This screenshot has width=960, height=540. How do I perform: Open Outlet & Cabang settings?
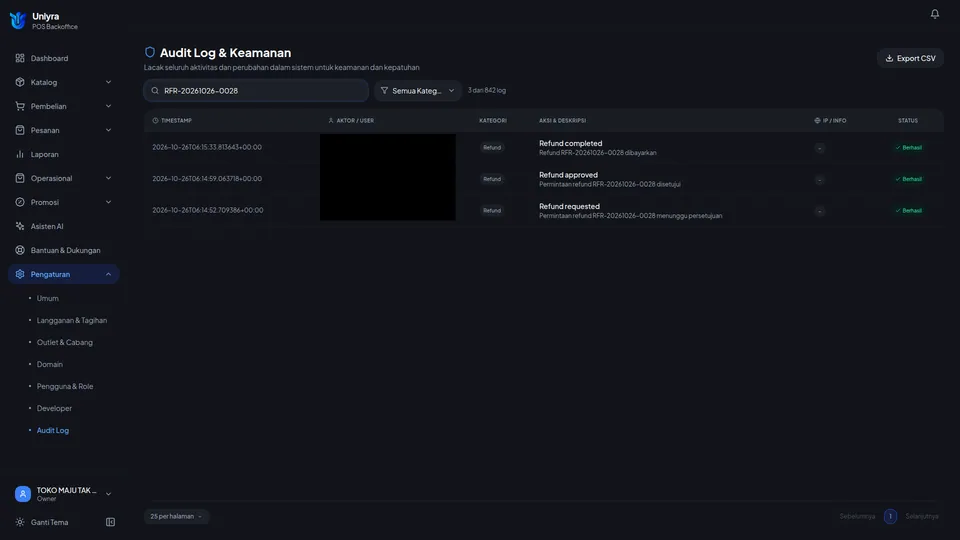65,342
